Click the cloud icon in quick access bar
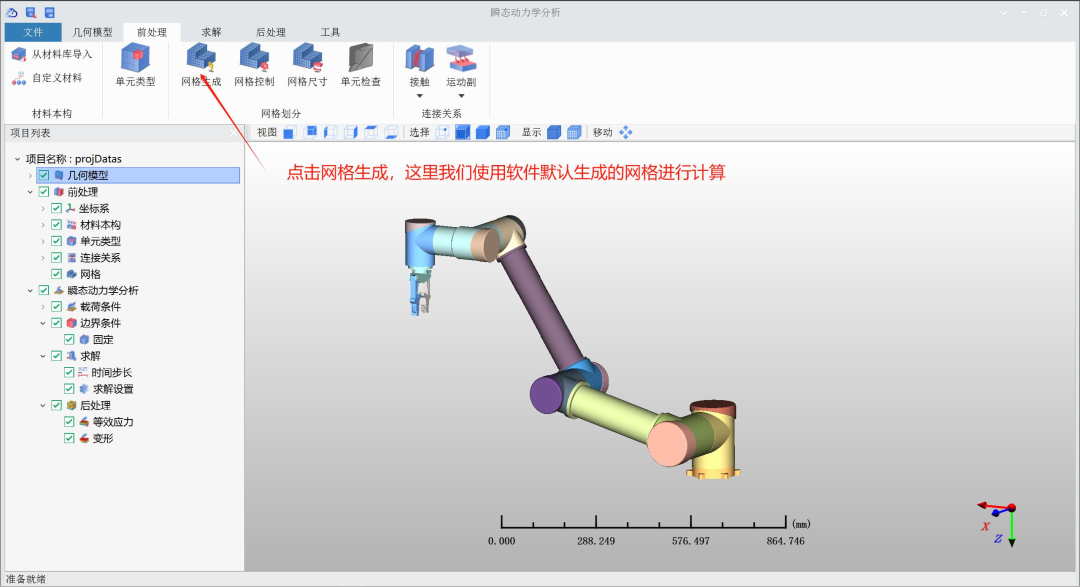This screenshot has height=587, width=1080. tap(12, 12)
